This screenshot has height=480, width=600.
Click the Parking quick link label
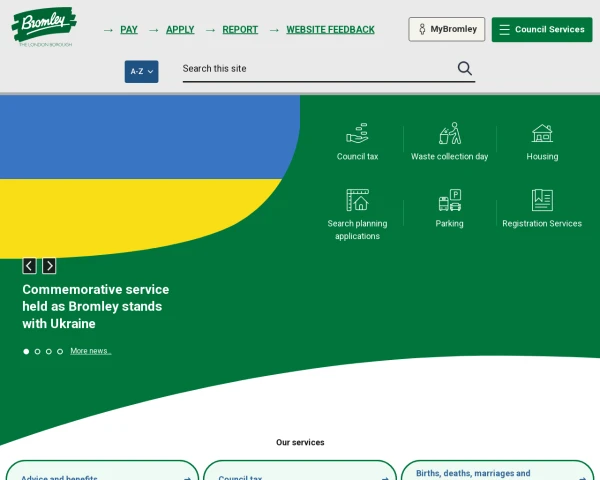[450, 224]
